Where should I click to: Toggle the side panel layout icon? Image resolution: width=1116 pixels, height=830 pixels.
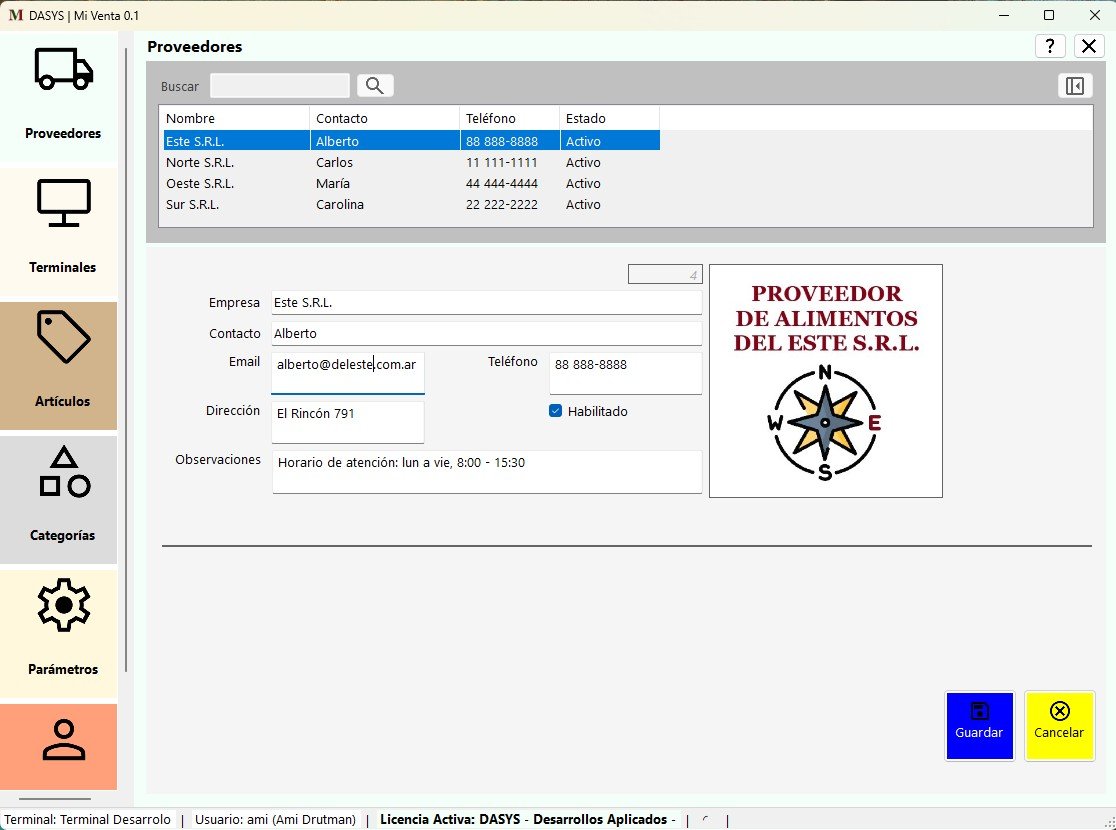pos(1074,86)
